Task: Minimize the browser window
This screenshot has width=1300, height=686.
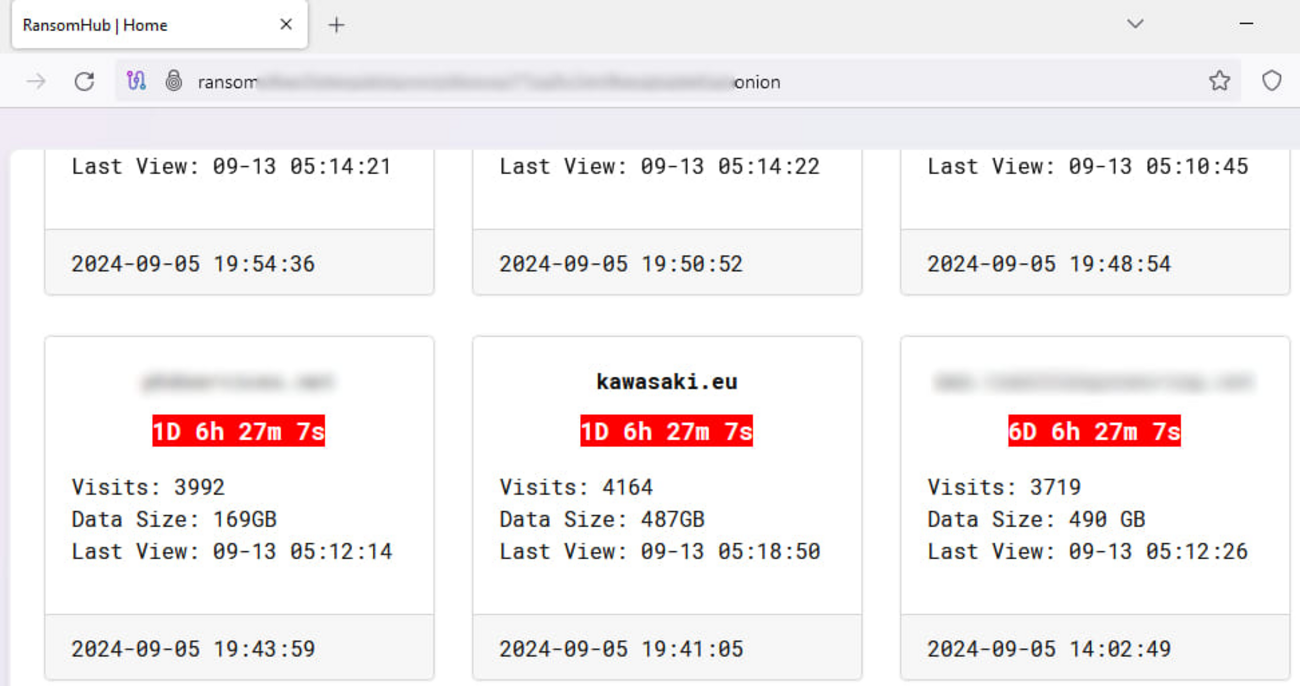Action: (x=1246, y=24)
